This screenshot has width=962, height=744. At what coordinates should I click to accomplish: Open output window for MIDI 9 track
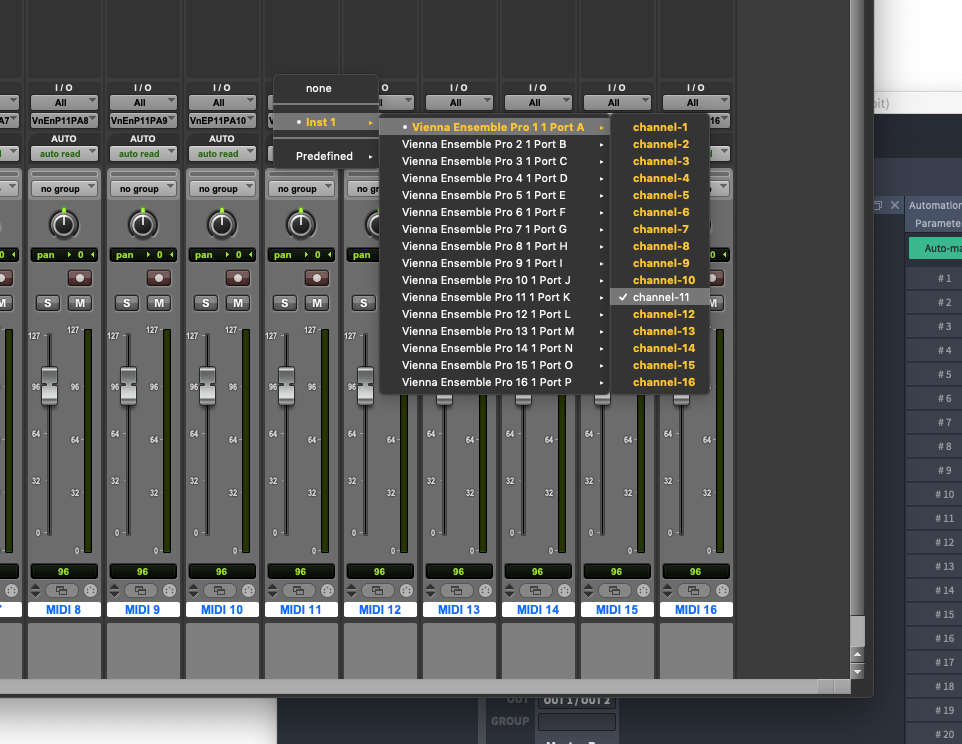(x=140, y=591)
